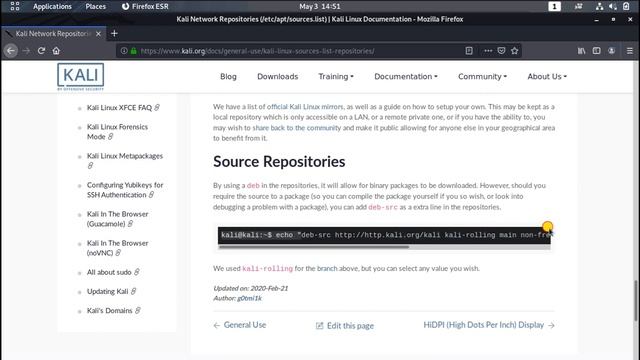Show the sidebars icon
The width and height of the screenshot is (640, 360).
596,51
